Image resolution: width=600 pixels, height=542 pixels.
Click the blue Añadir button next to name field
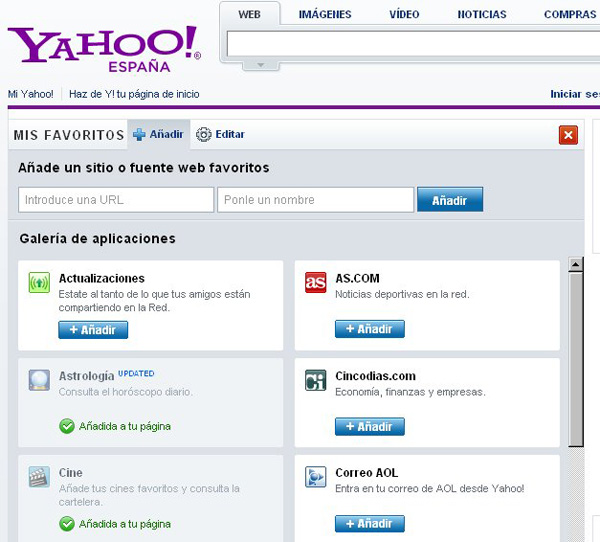(x=450, y=199)
